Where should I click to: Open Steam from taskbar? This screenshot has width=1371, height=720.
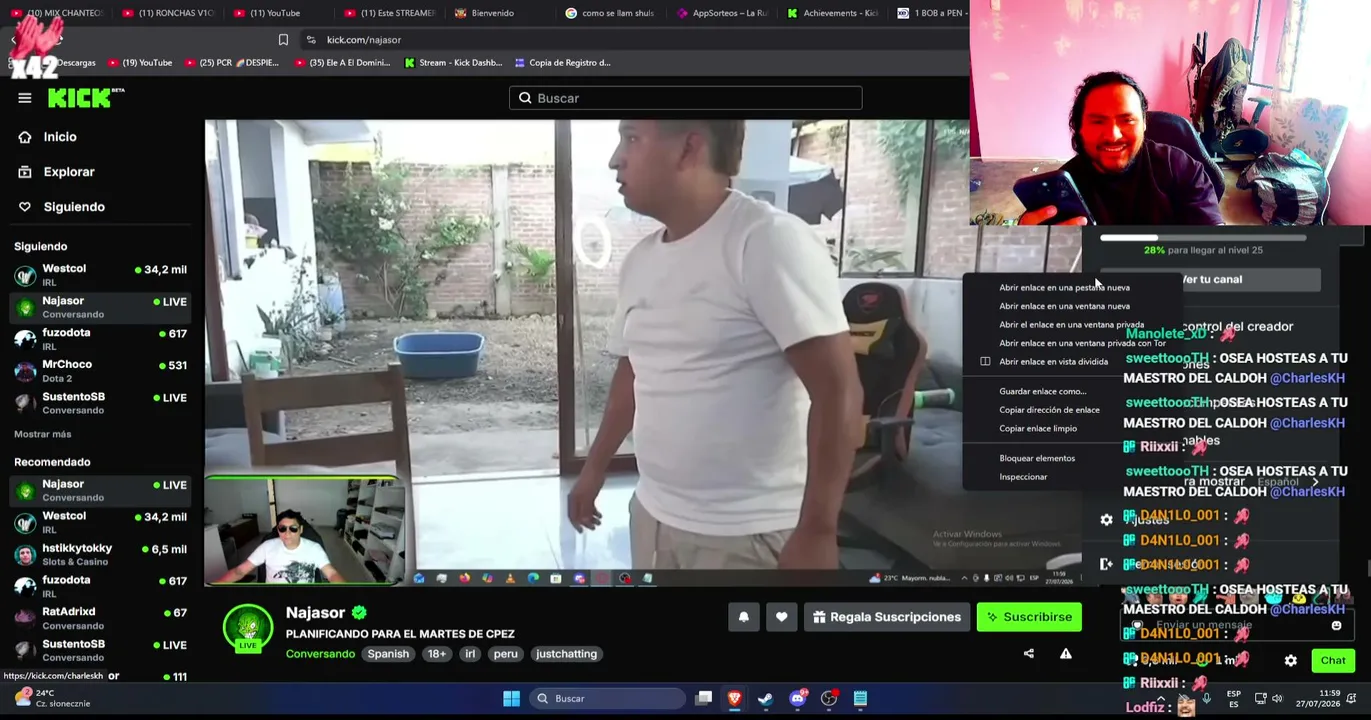point(765,699)
